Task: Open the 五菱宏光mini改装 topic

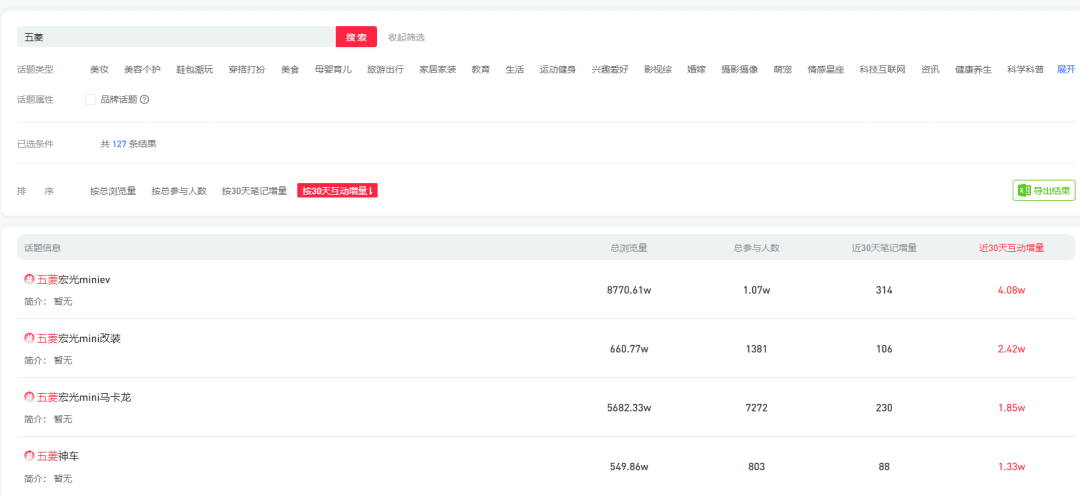Action: [79, 338]
